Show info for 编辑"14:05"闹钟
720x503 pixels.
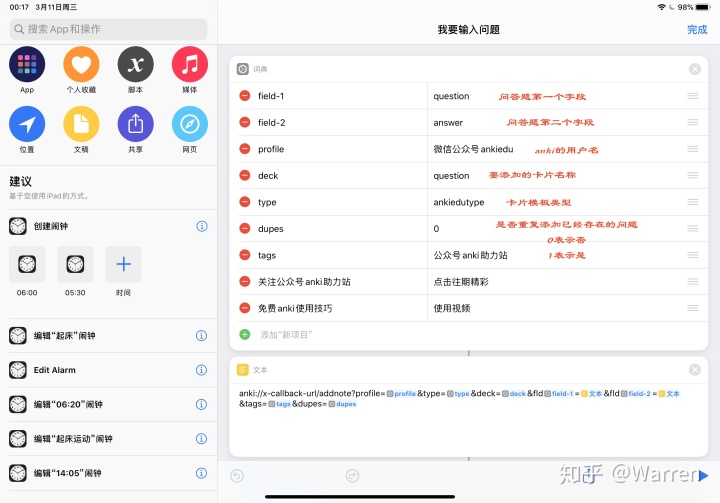point(202,473)
